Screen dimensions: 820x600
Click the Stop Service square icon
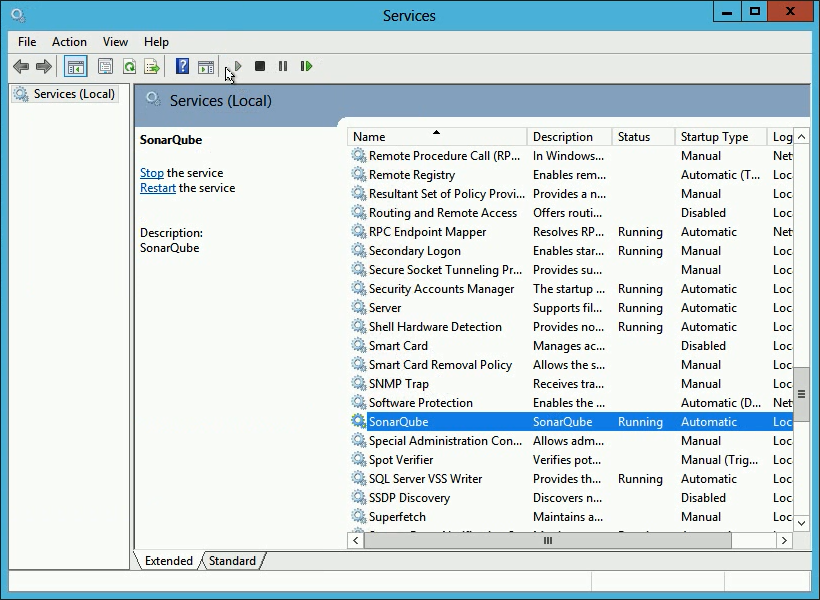pyautogui.click(x=260, y=66)
